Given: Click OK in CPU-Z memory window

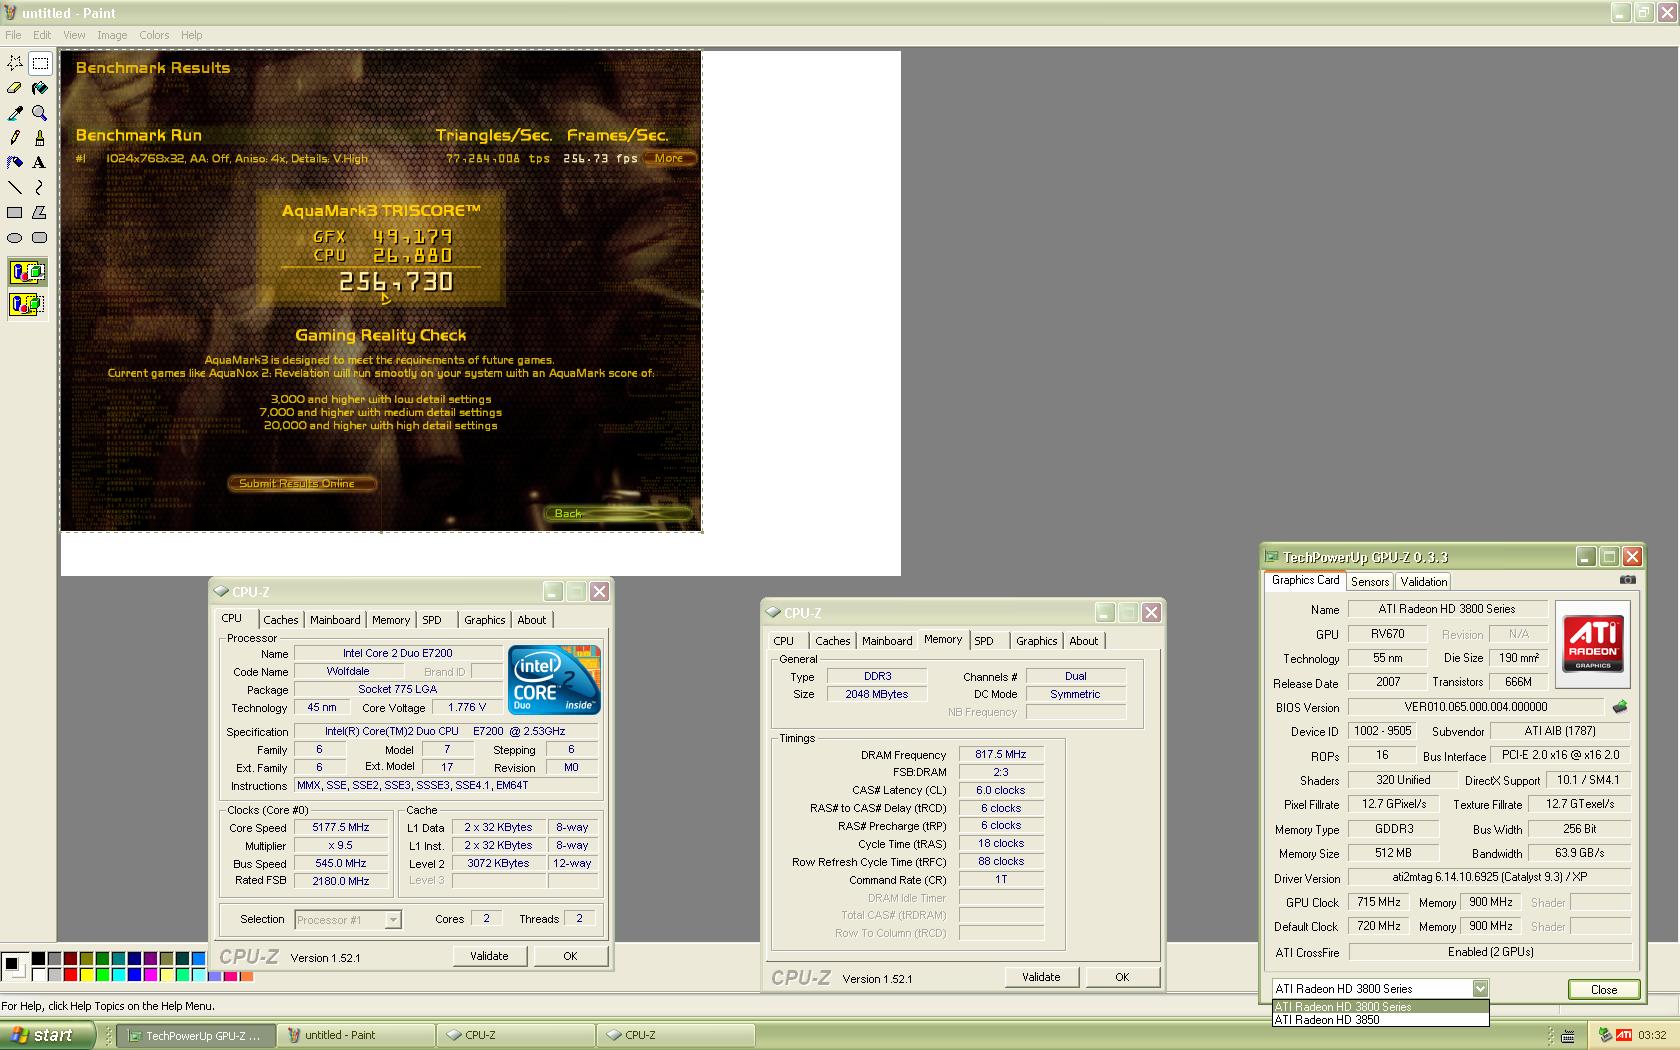Looking at the screenshot, I should click(x=1122, y=977).
